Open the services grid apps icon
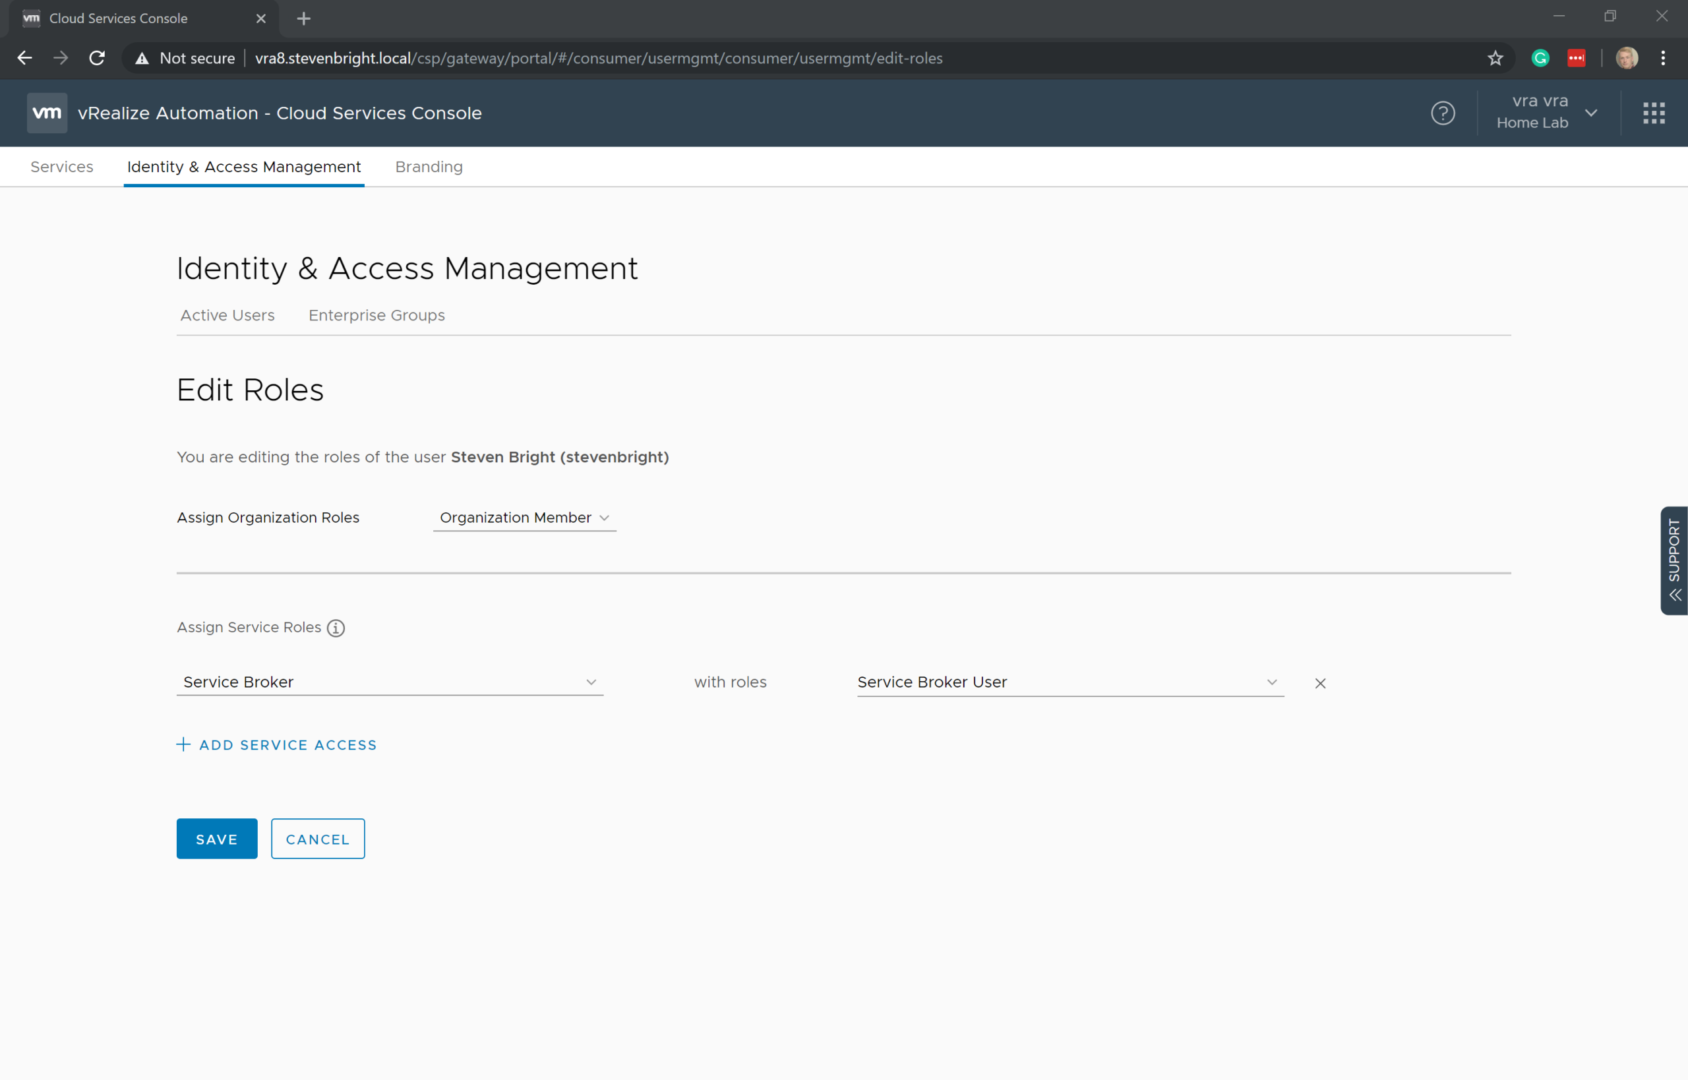The image size is (1688, 1080). pyautogui.click(x=1653, y=113)
